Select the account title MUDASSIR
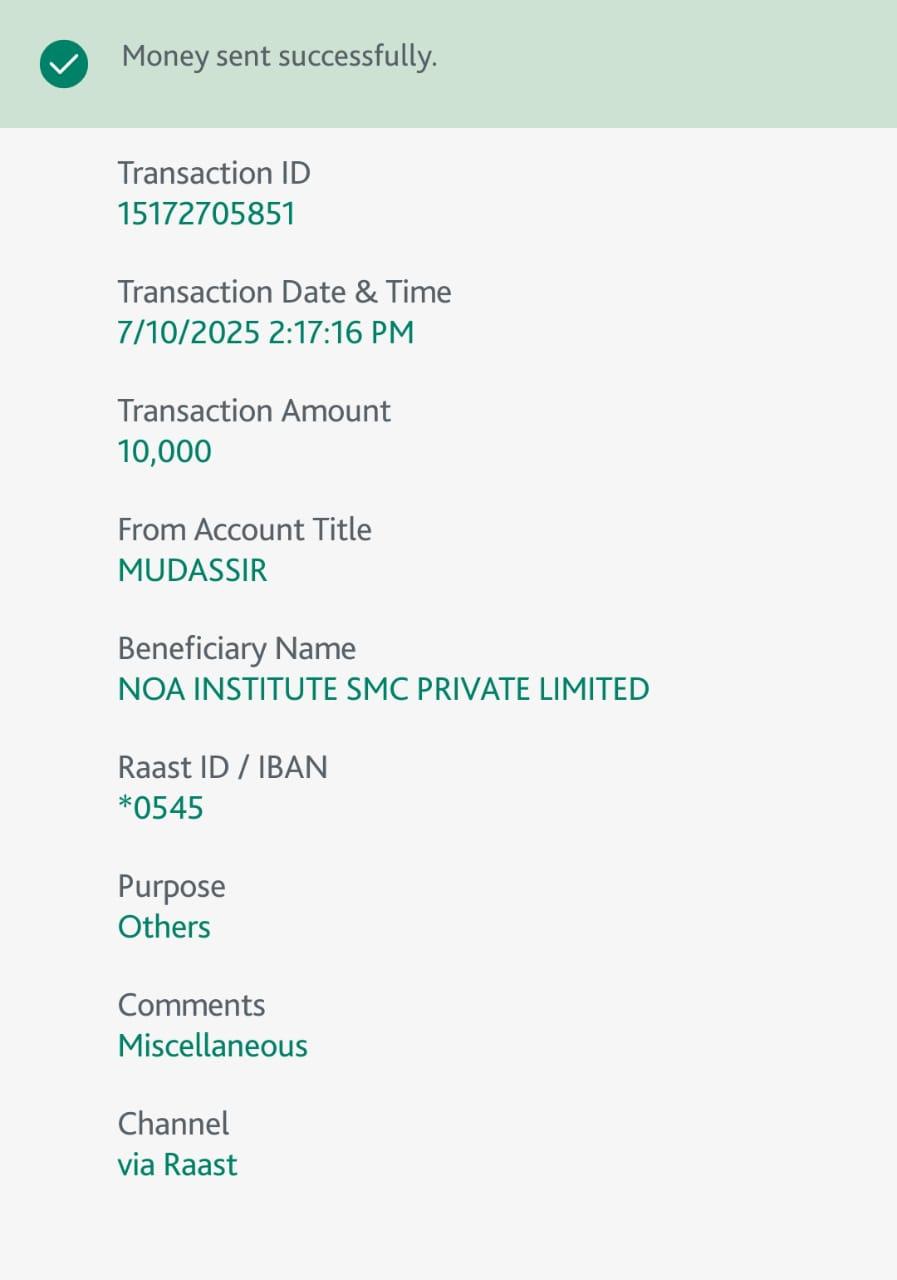Image resolution: width=897 pixels, height=1280 pixels. click(193, 570)
